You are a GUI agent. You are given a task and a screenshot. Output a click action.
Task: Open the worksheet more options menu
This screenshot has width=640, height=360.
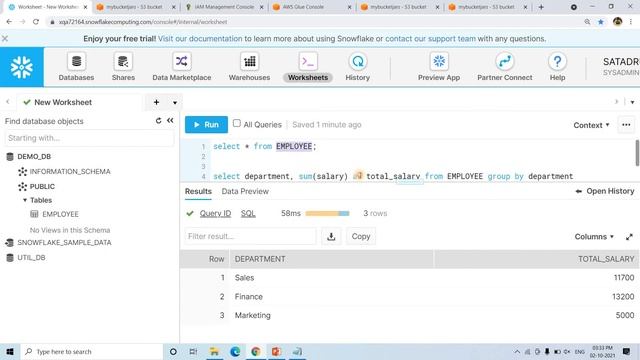(626, 125)
